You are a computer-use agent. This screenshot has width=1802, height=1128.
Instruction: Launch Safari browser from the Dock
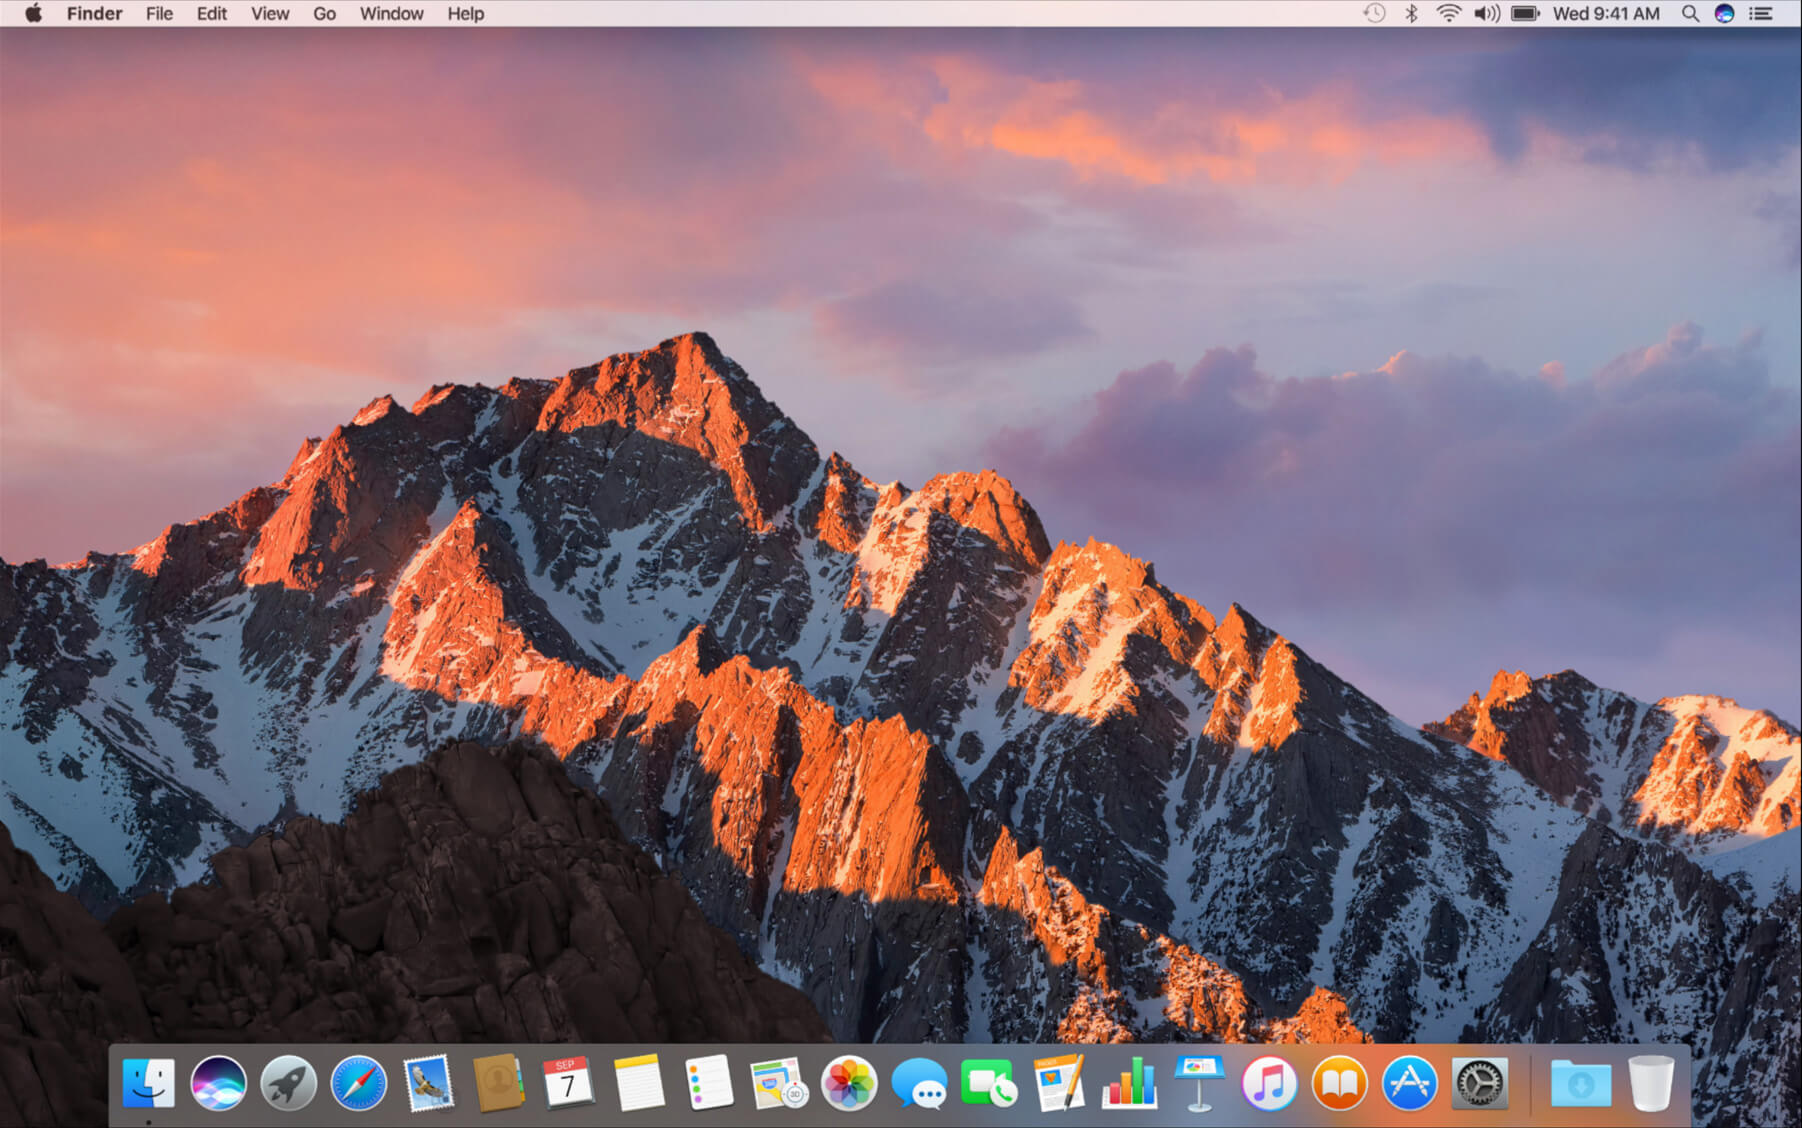tap(358, 1083)
